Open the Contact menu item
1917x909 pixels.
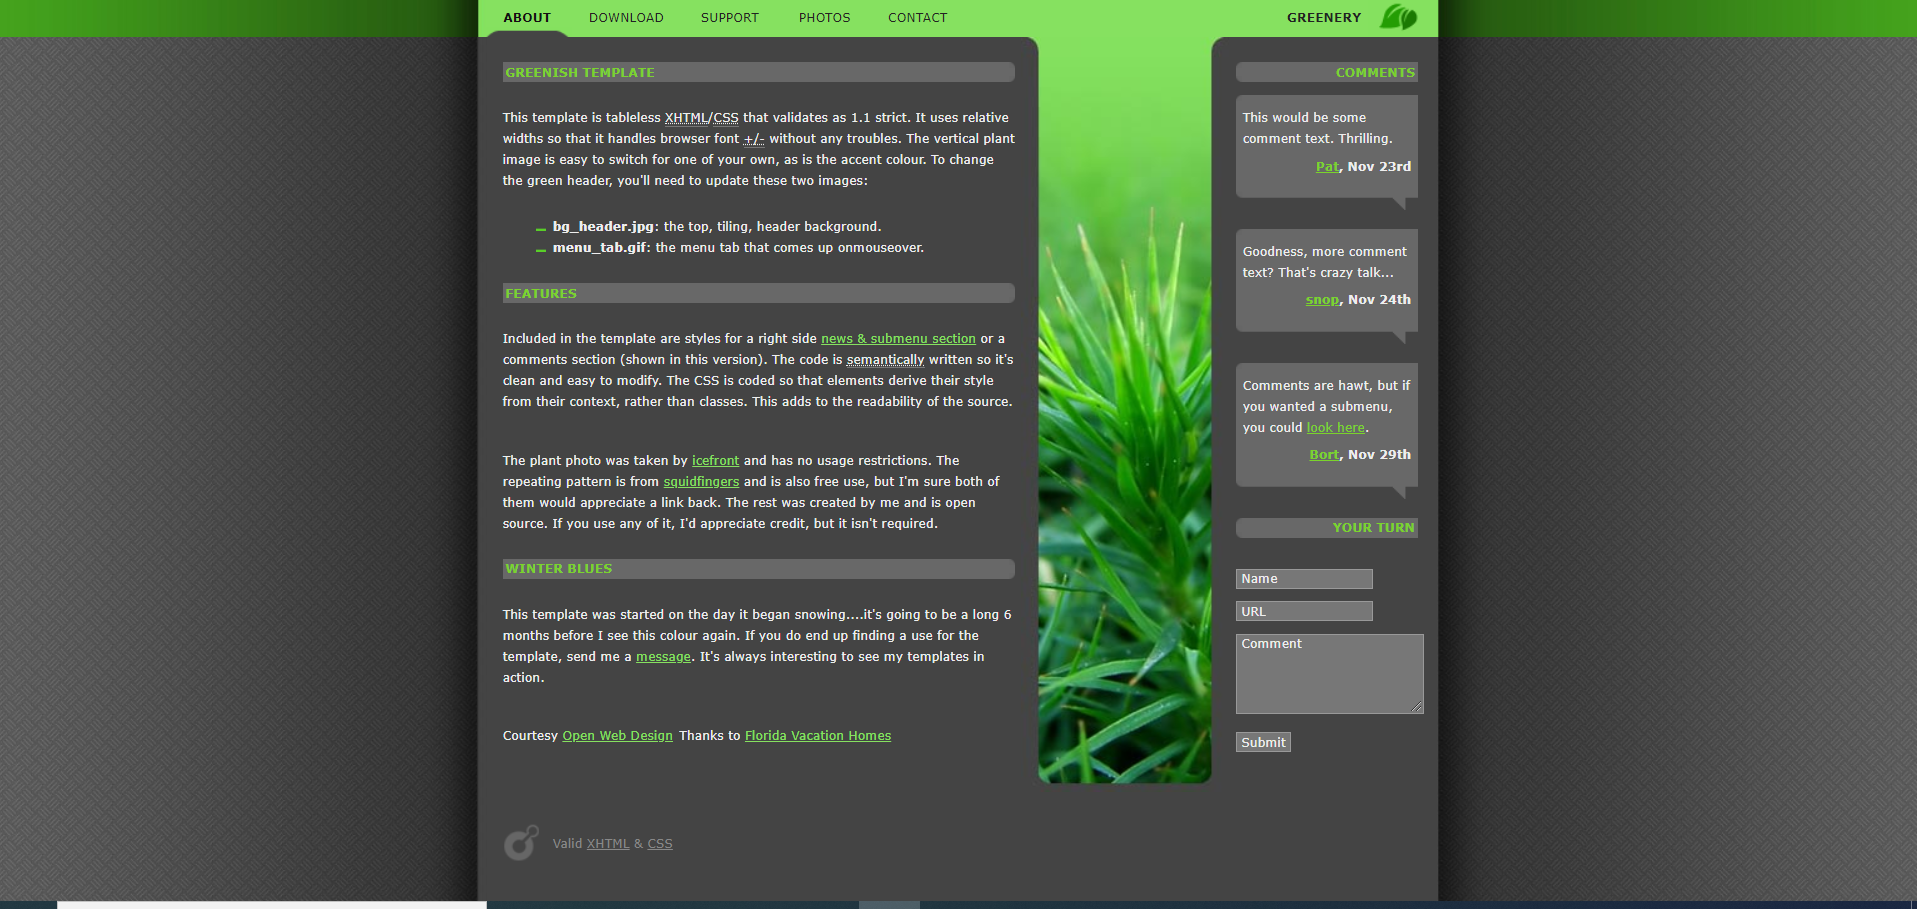coord(917,18)
